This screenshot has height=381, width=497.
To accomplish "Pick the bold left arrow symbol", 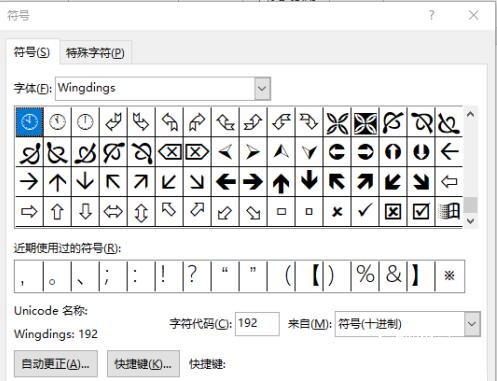I will [225, 182].
